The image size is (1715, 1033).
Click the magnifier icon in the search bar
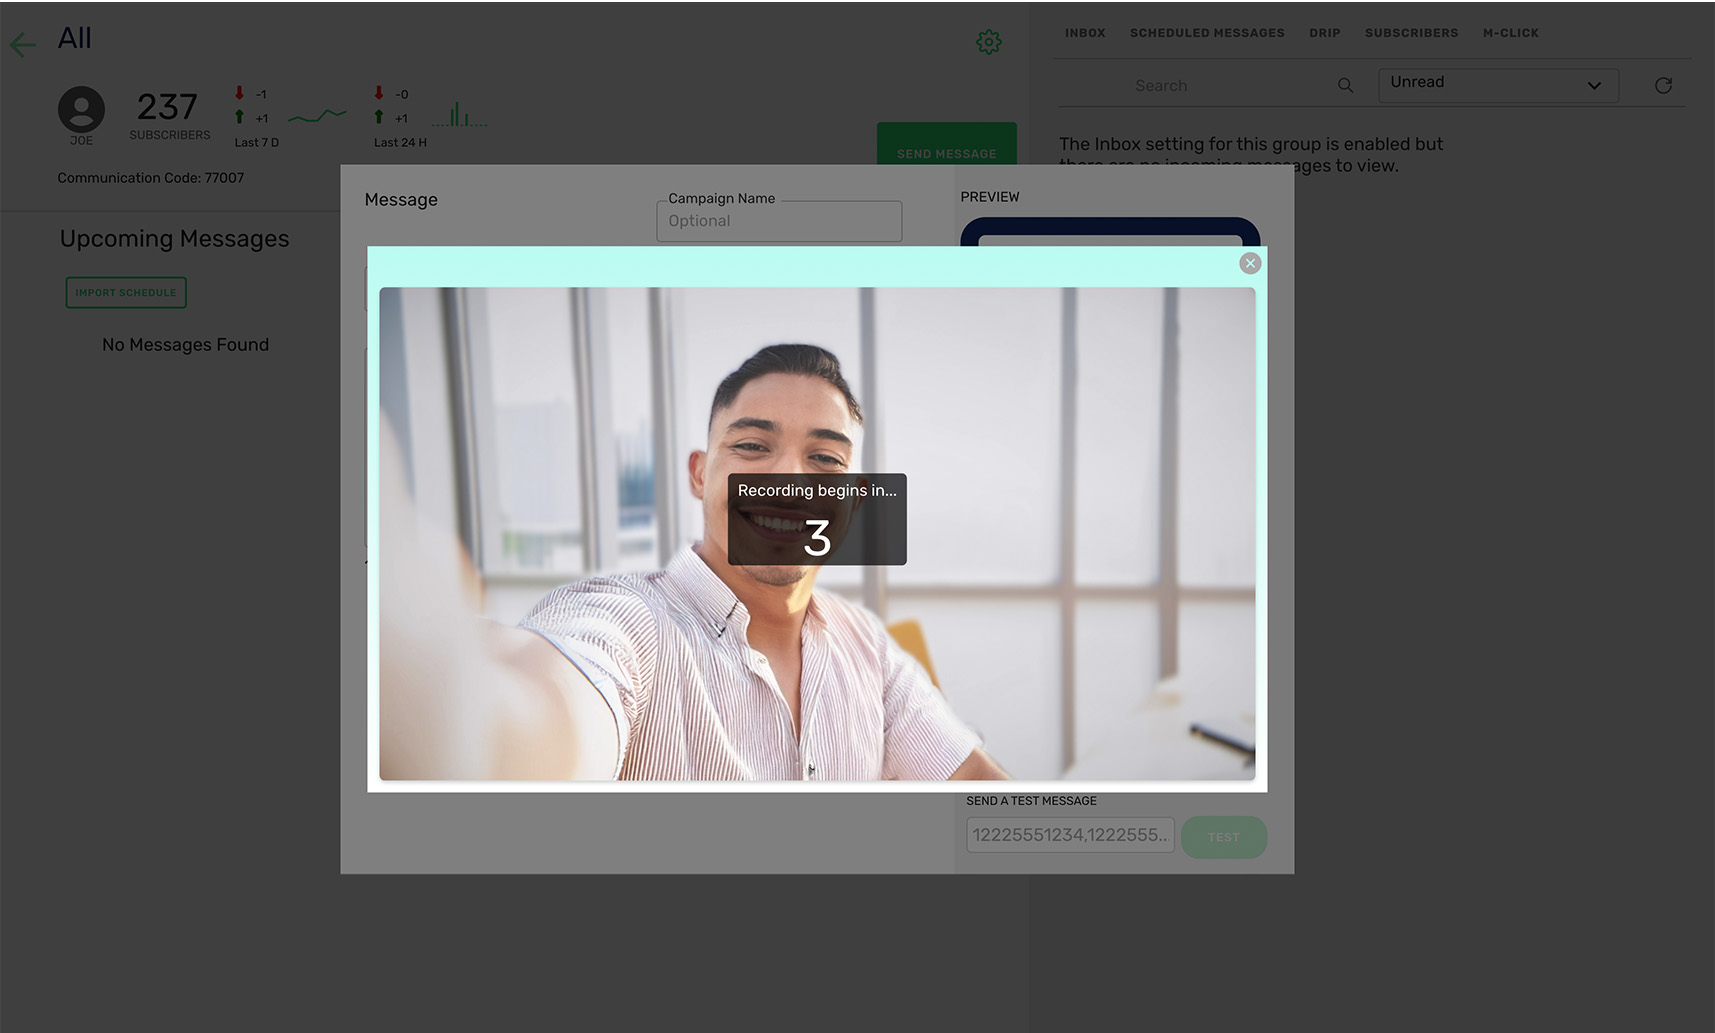[1345, 86]
